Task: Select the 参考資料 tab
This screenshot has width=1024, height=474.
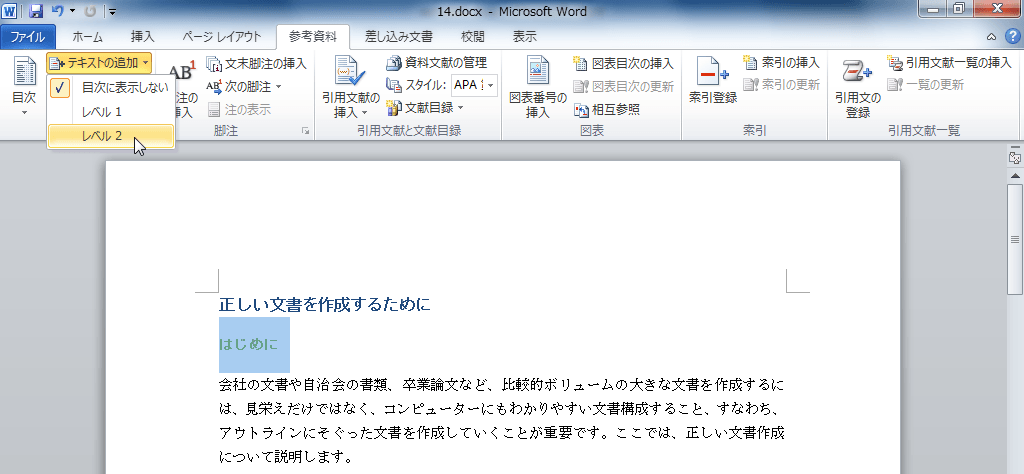Action: (x=313, y=37)
